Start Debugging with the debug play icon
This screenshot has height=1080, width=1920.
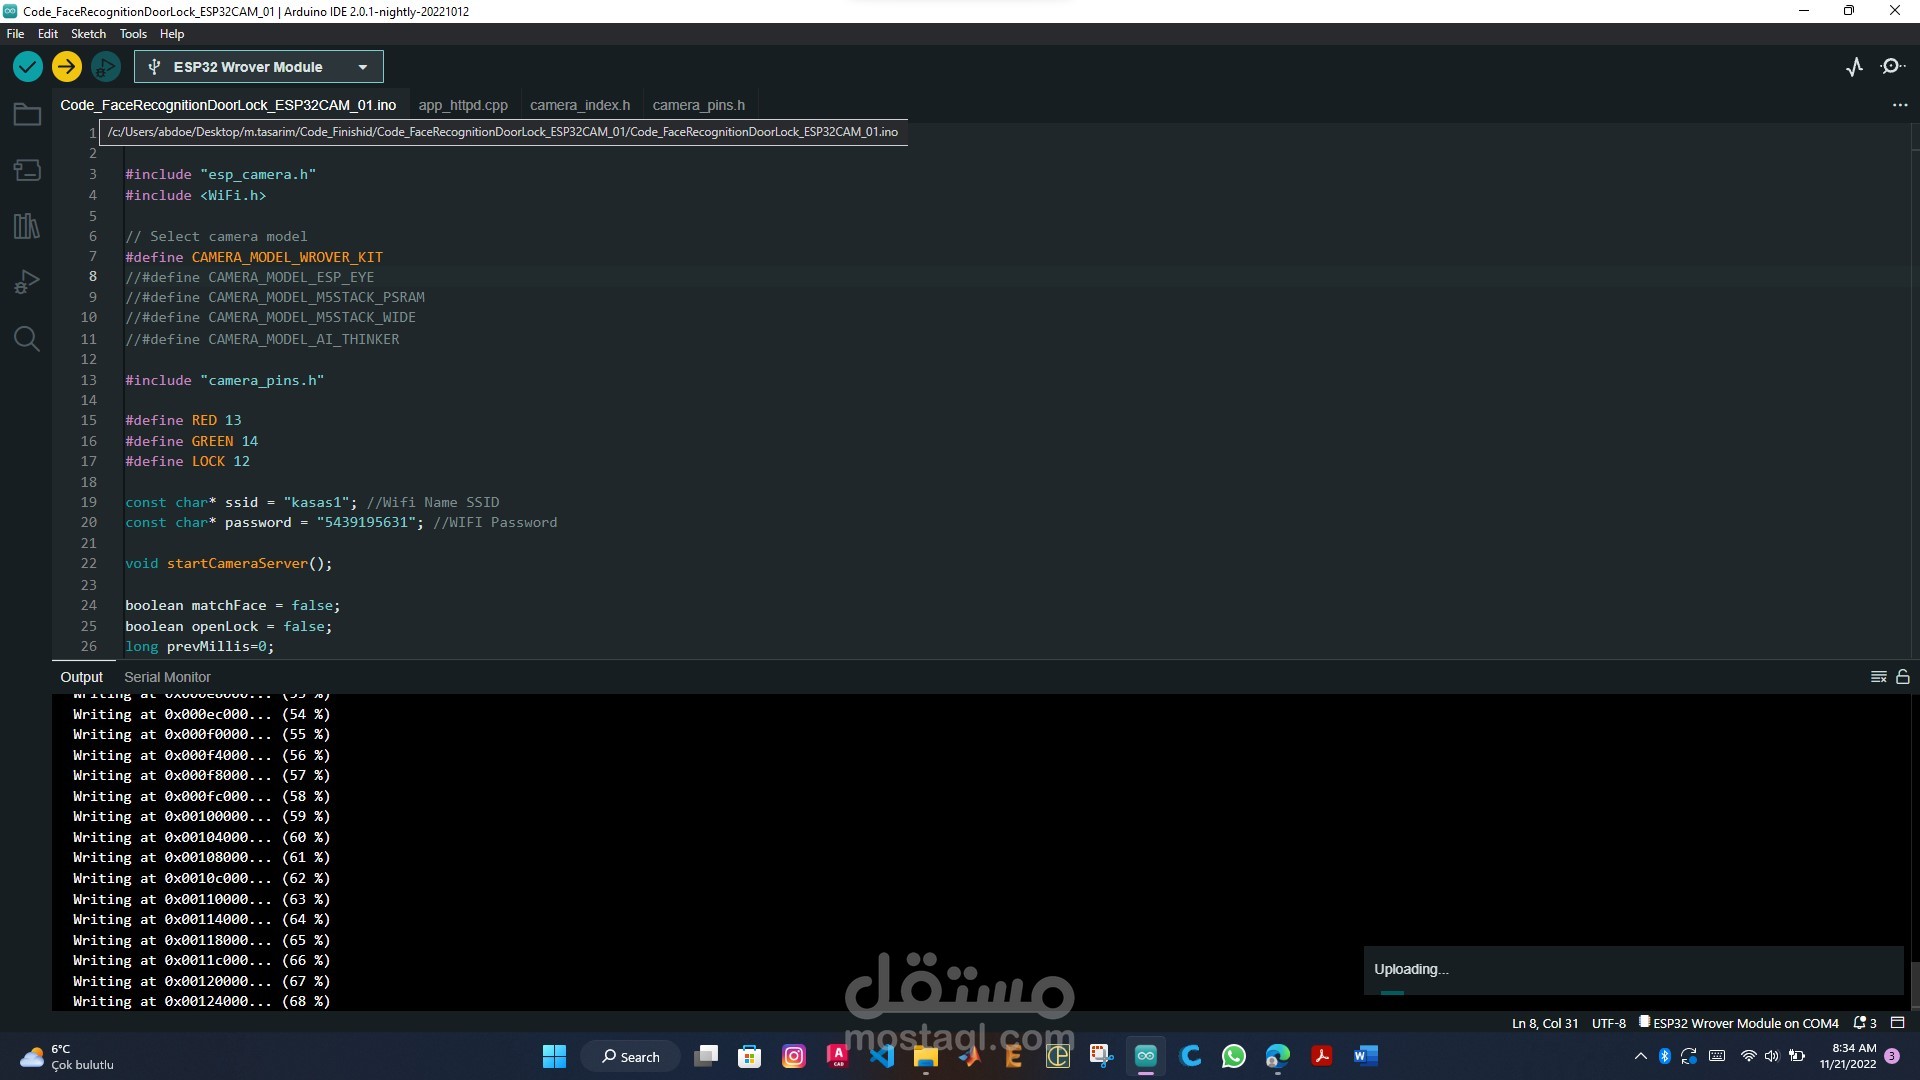(105, 67)
